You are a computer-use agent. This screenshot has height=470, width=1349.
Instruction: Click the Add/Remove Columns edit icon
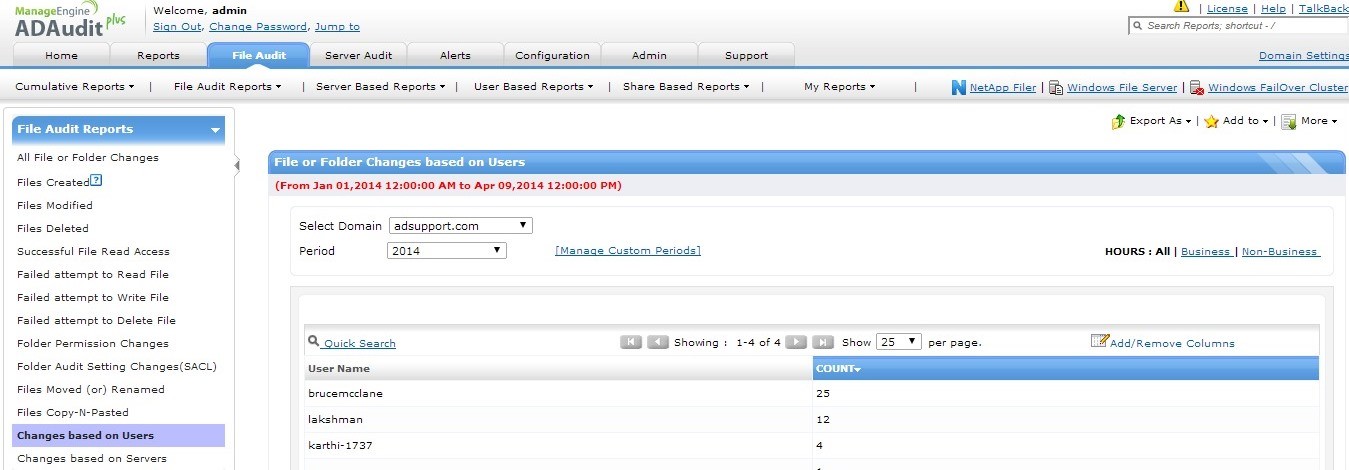(1099, 341)
